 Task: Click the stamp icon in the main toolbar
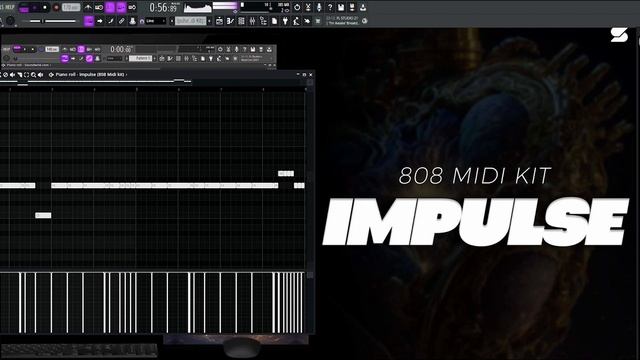133,21
